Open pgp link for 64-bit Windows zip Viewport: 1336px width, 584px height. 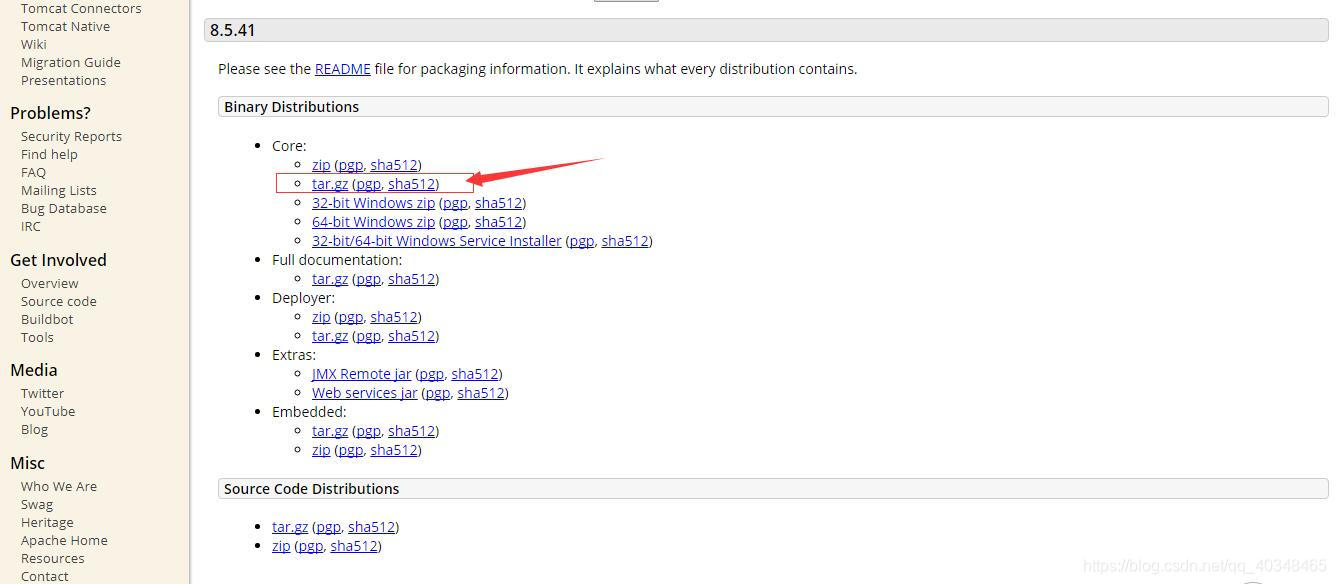[x=455, y=222]
